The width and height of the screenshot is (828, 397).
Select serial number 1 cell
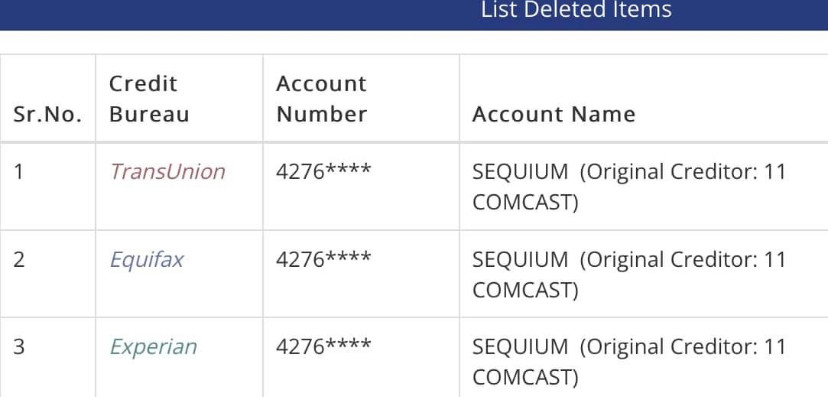(18, 172)
